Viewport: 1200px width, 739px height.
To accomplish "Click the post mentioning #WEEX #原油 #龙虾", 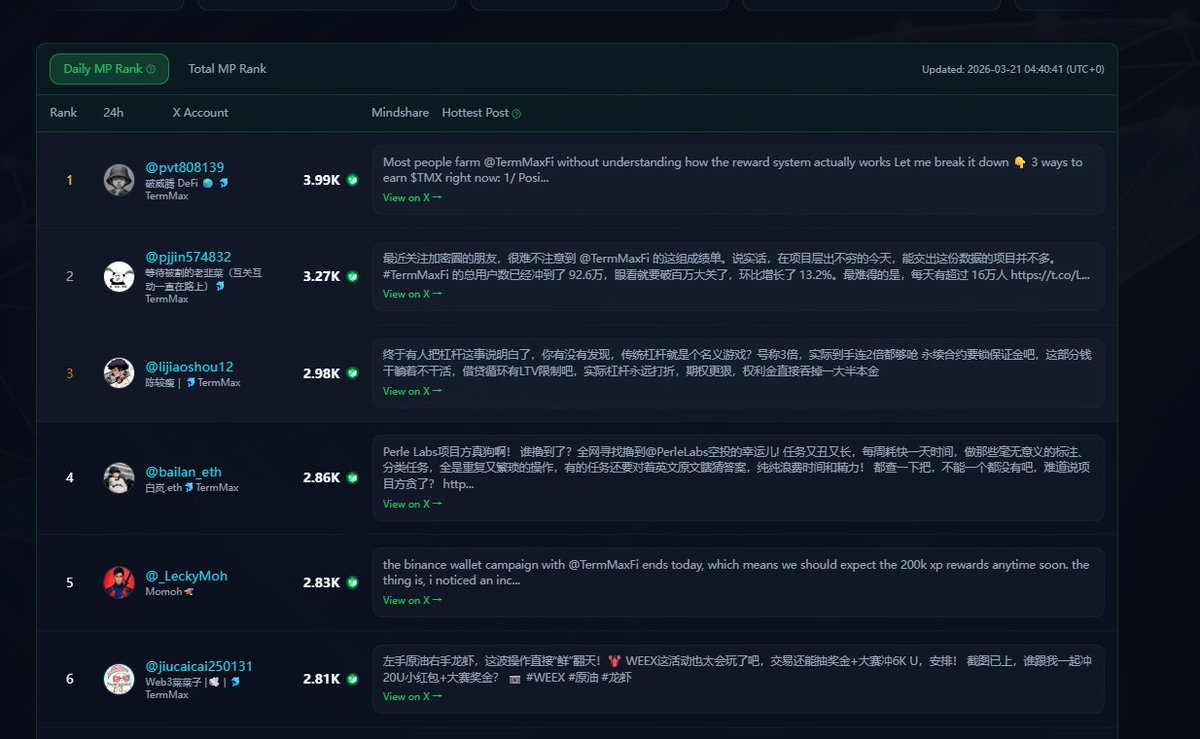I will [740, 679].
